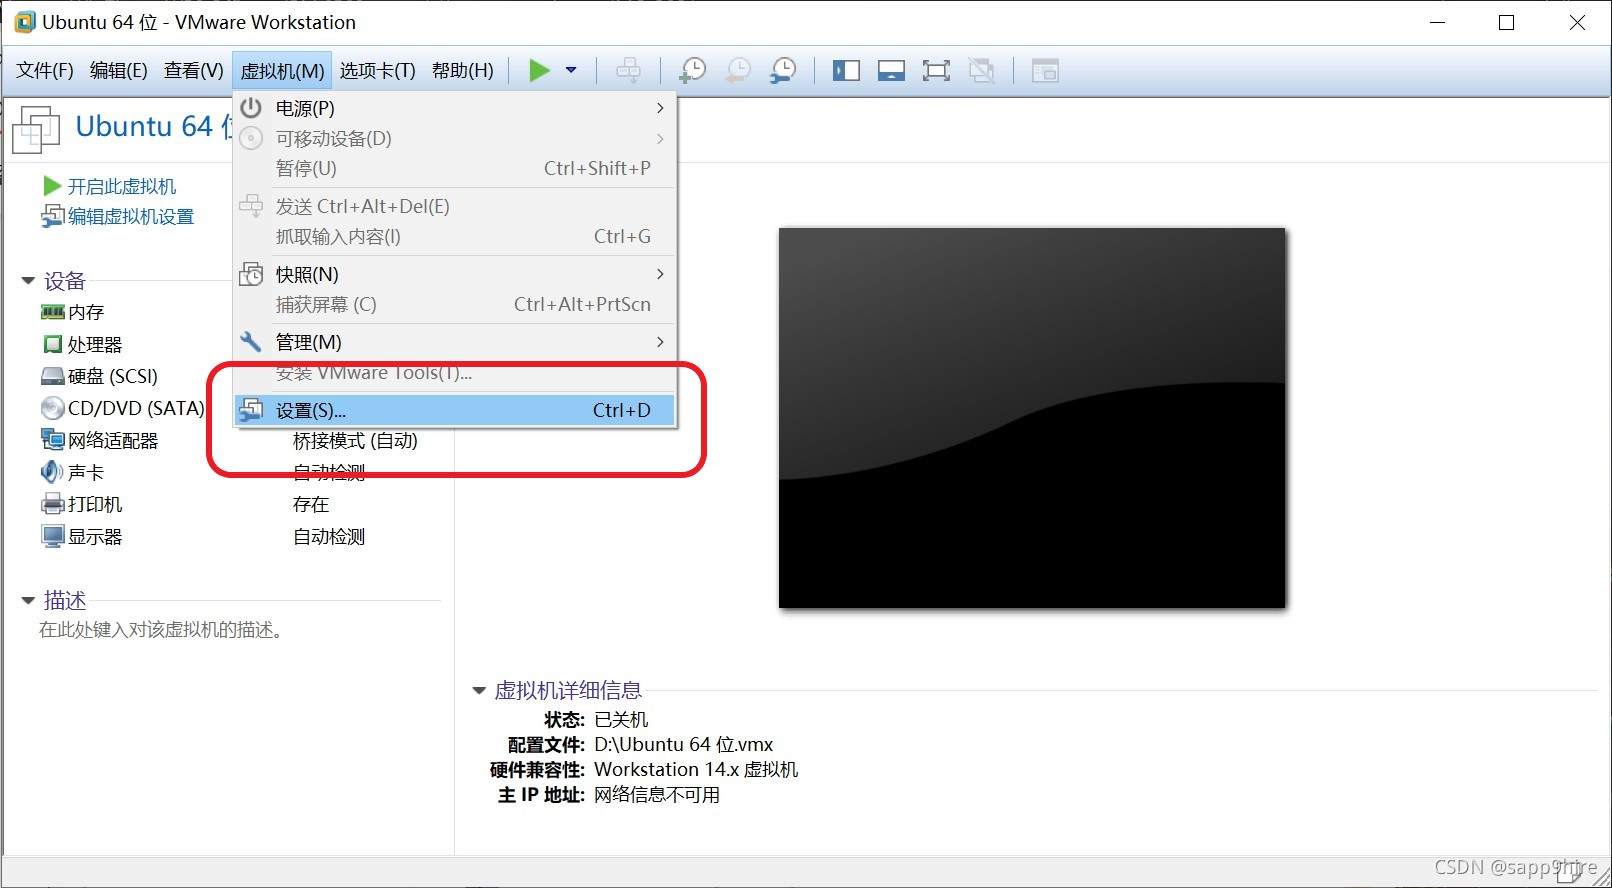
Task: Toggle the library sidebar view icon
Action: (x=846, y=70)
